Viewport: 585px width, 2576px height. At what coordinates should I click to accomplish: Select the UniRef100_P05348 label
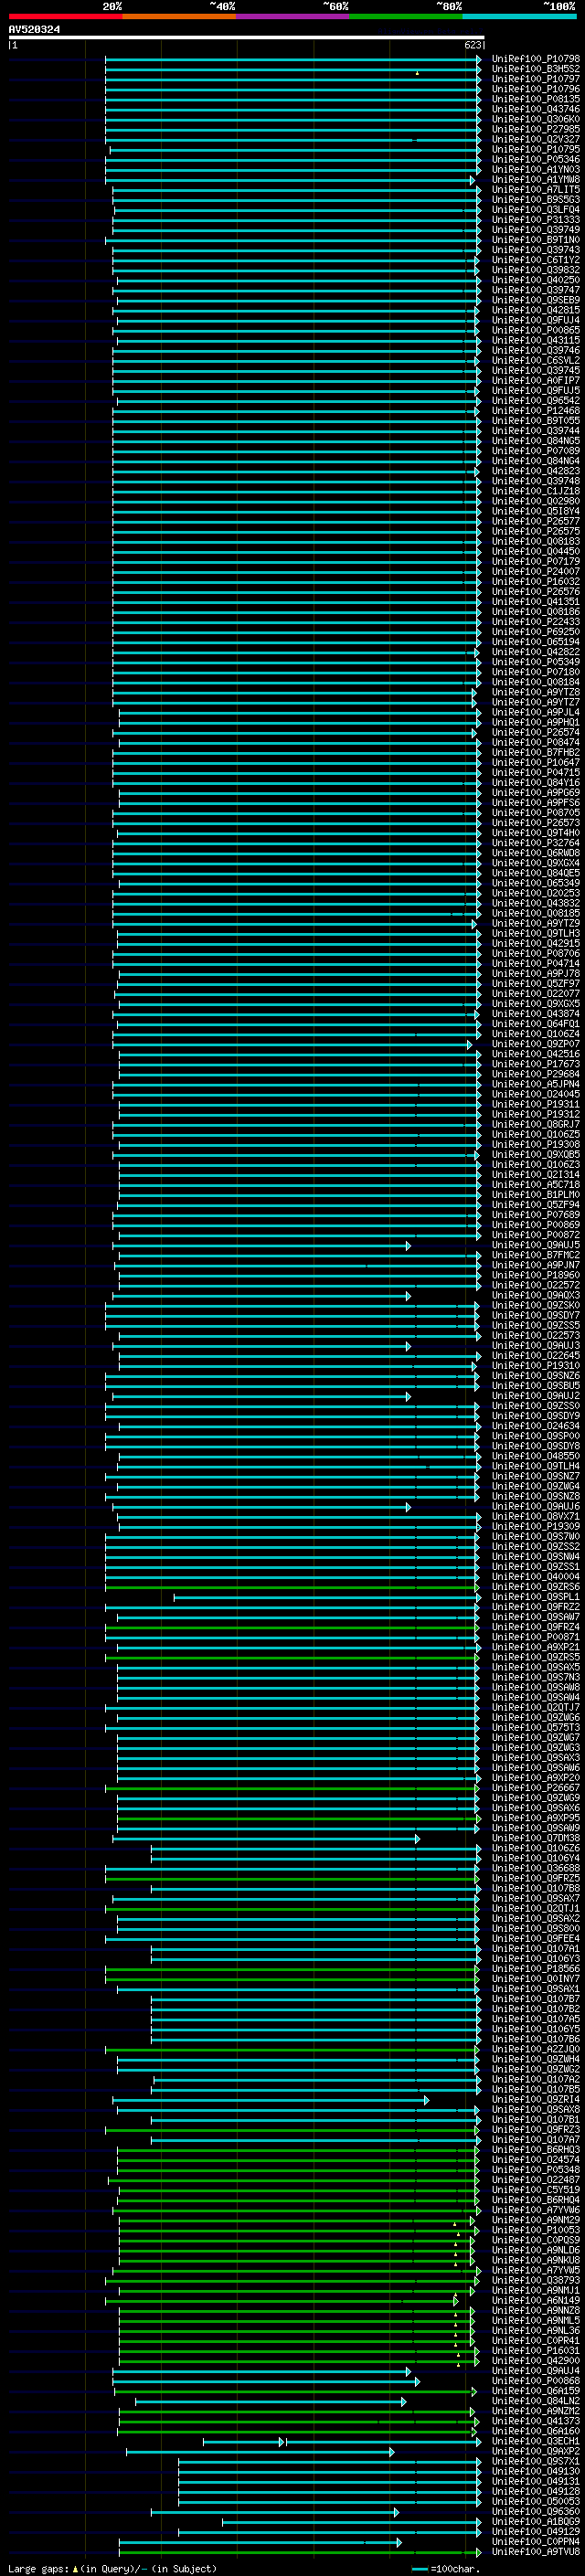(536, 2169)
